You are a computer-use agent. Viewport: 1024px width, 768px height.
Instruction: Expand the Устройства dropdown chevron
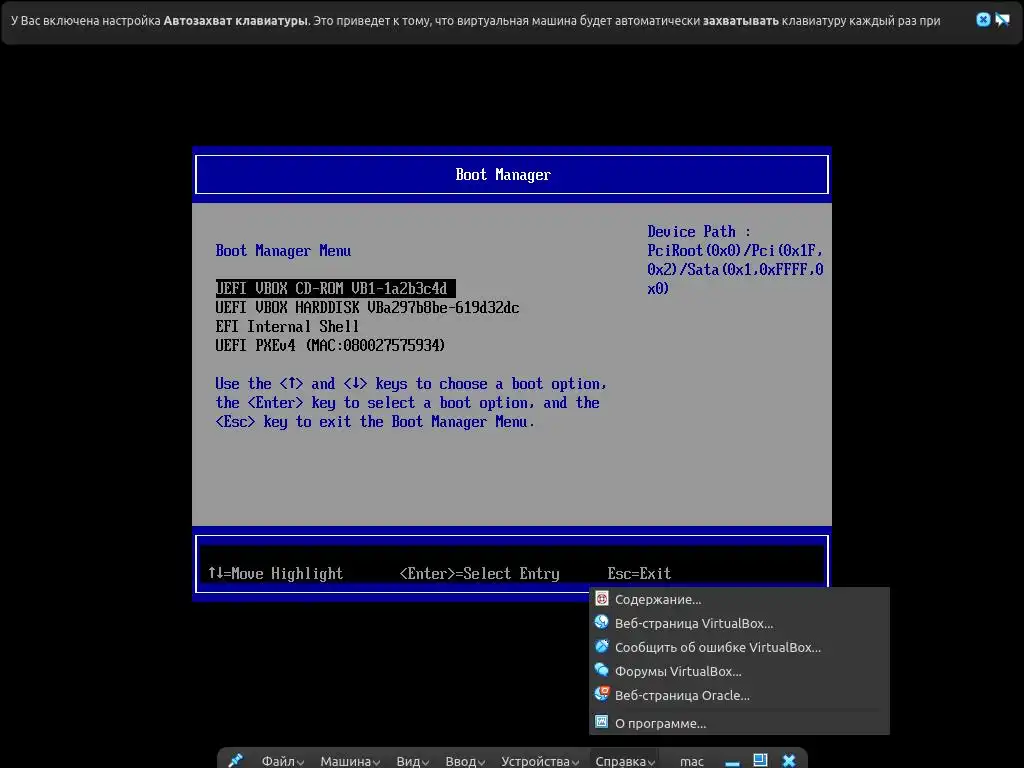pyautogui.click(x=575, y=763)
